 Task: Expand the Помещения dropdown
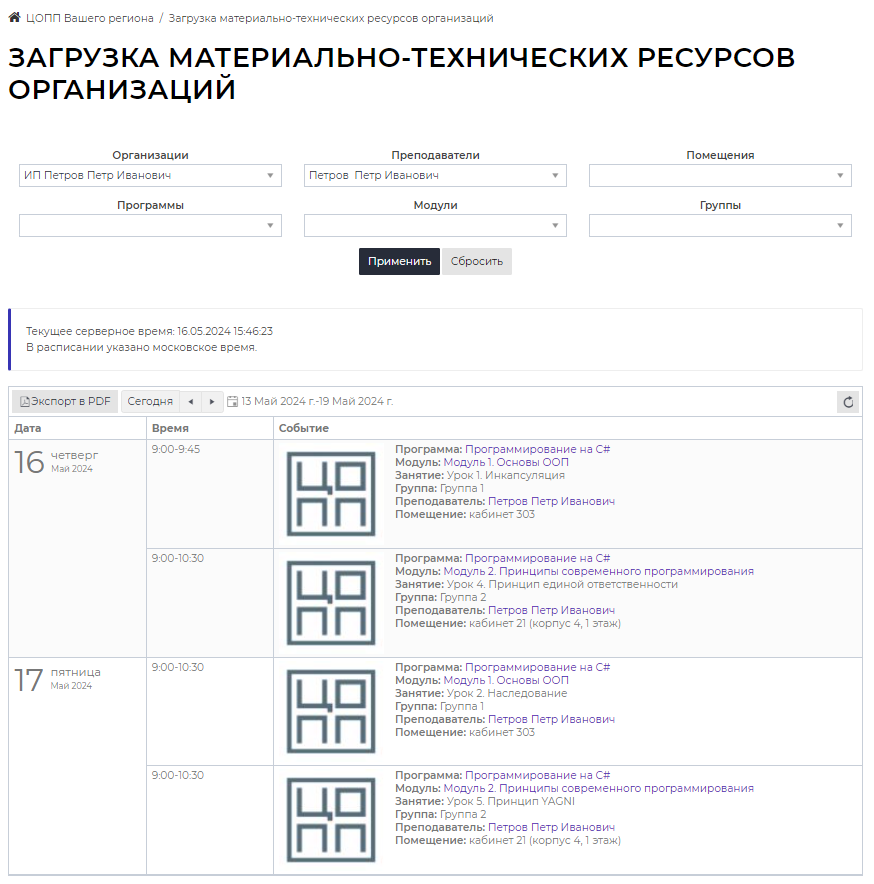point(720,176)
